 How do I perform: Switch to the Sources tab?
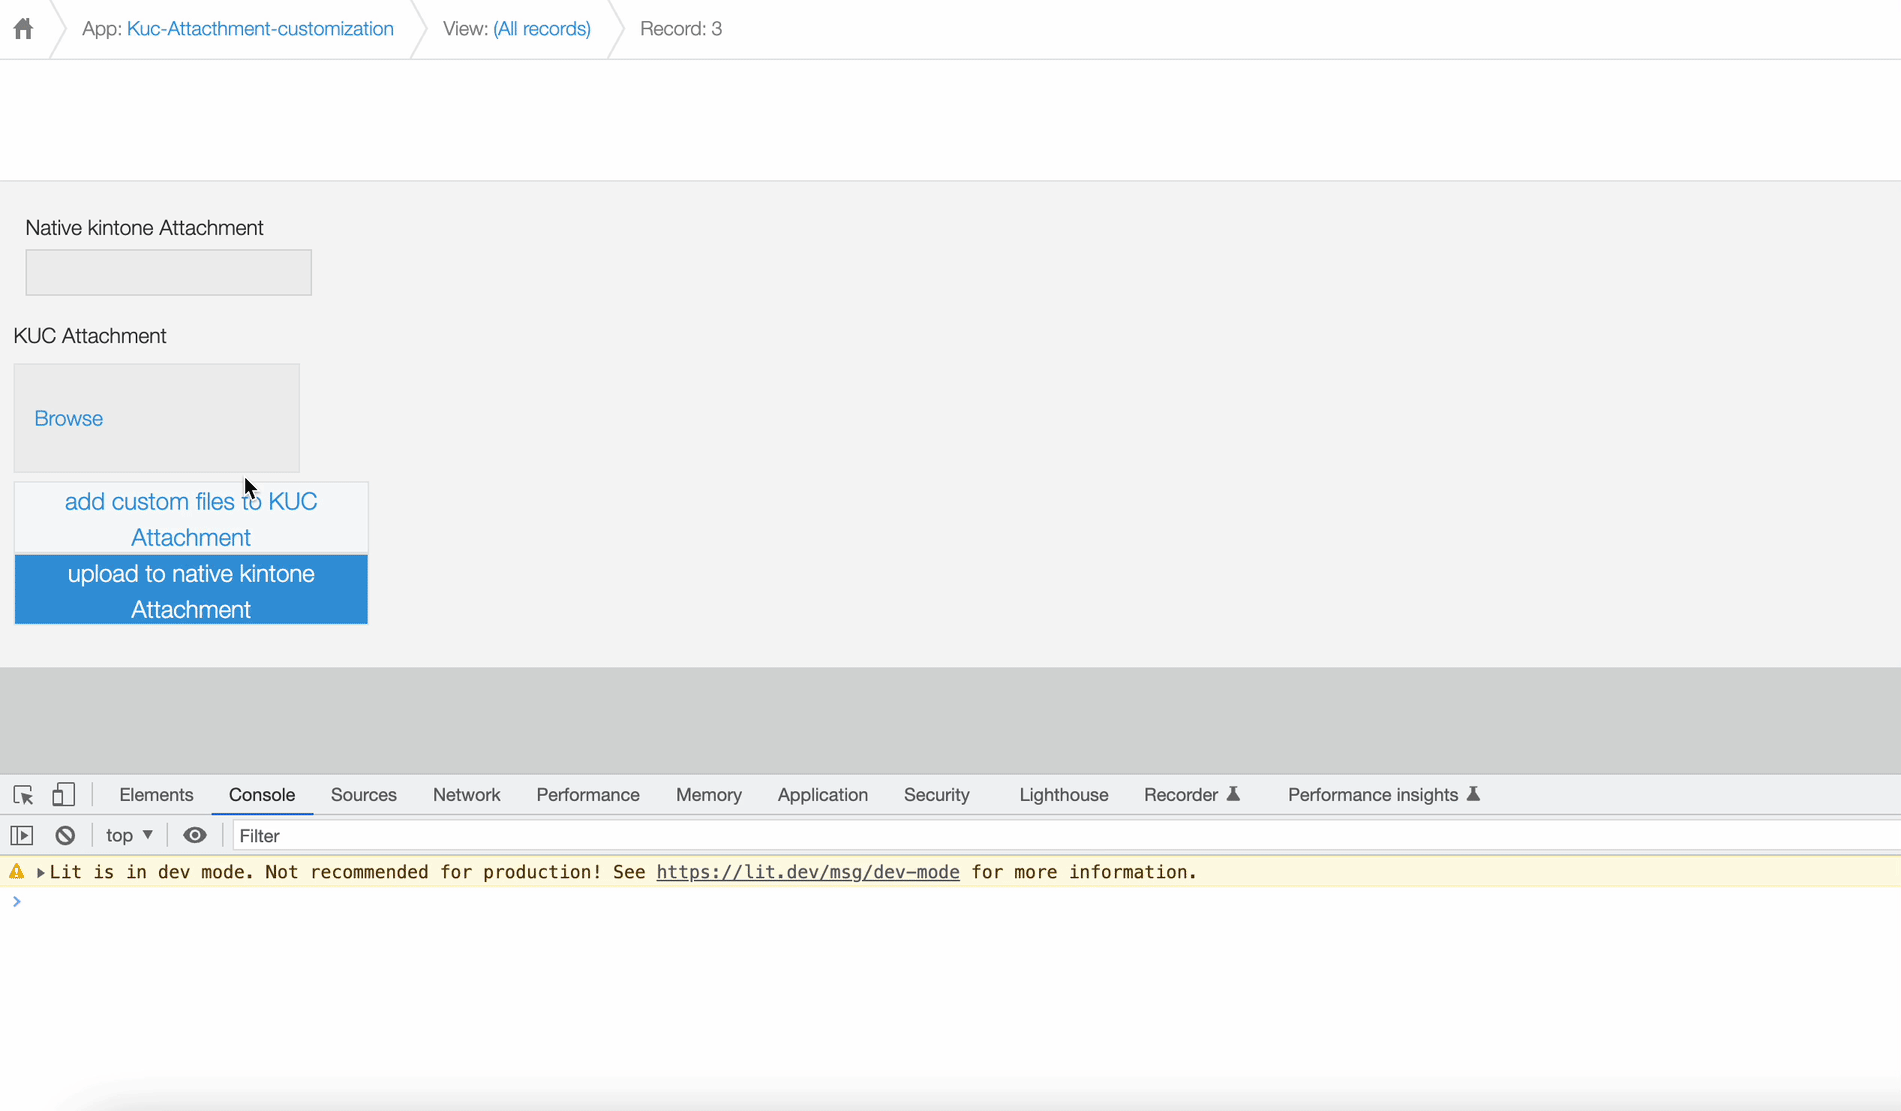point(363,795)
